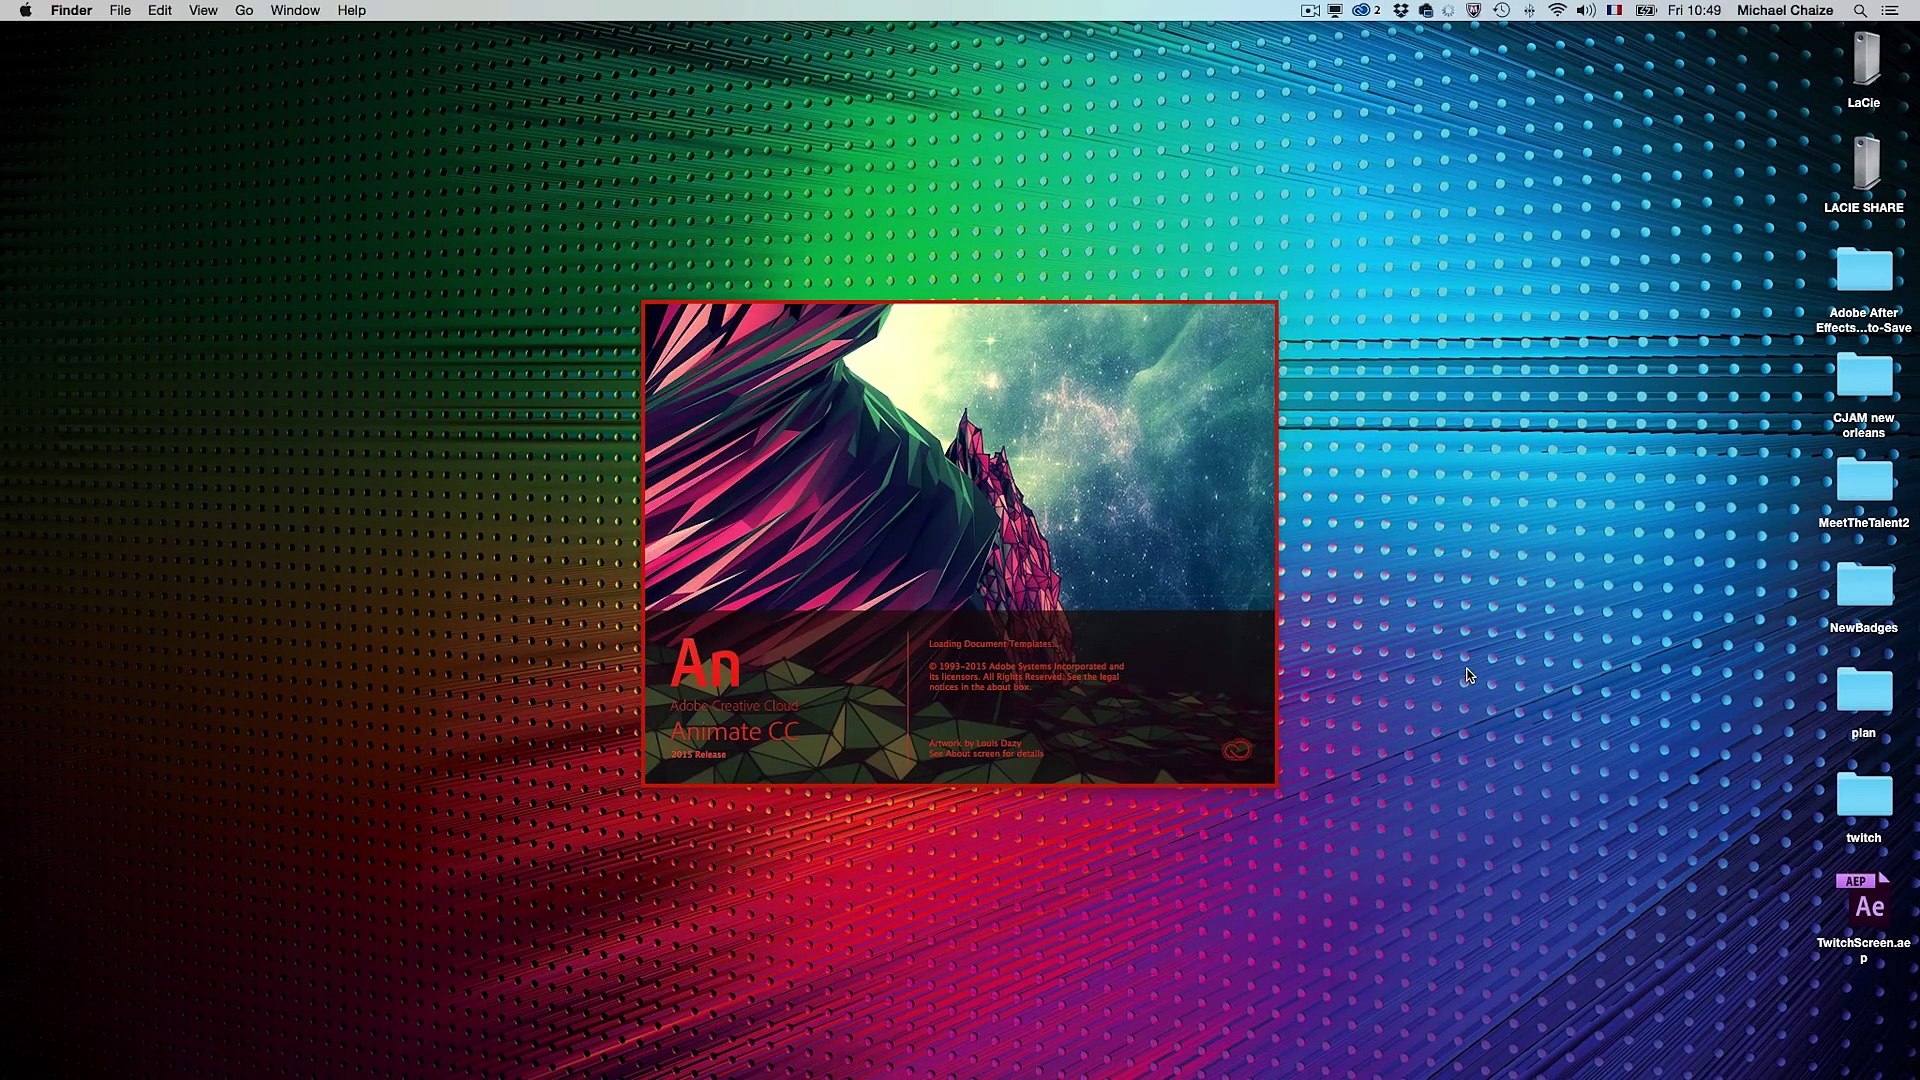Open the Go menu
The width and height of the screenshot is (1920, 1080).
[x=244, y=10]
